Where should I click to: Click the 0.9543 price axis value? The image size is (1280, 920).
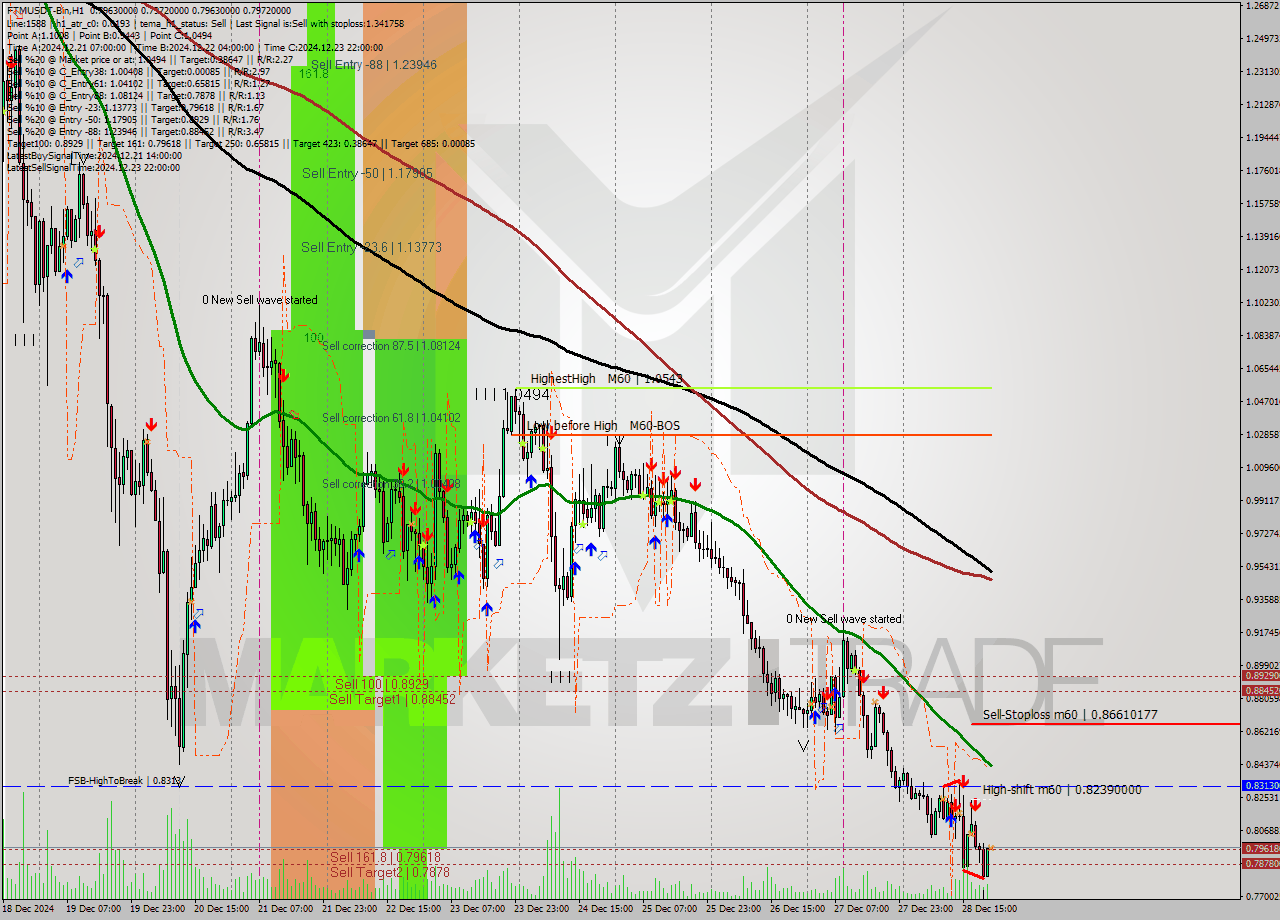coord(1261,566)
